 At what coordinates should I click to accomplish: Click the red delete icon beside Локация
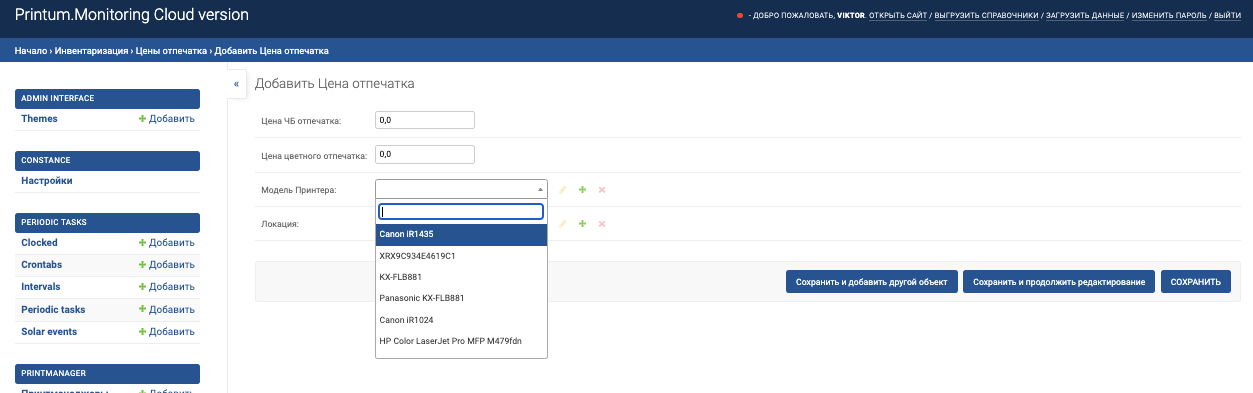pos(602,223)
